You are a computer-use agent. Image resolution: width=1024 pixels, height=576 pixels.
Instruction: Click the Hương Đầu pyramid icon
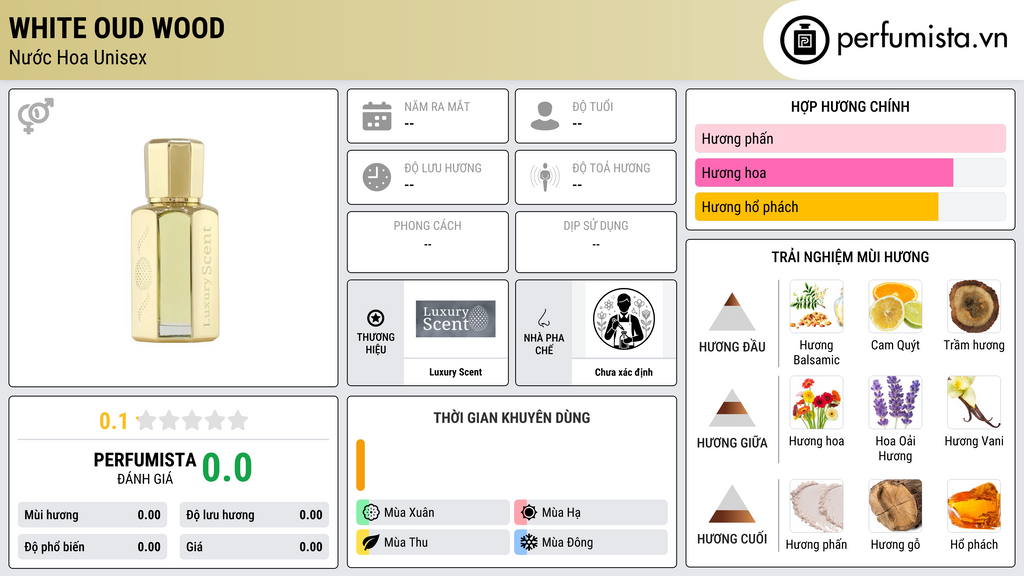(x=732, y=312)
